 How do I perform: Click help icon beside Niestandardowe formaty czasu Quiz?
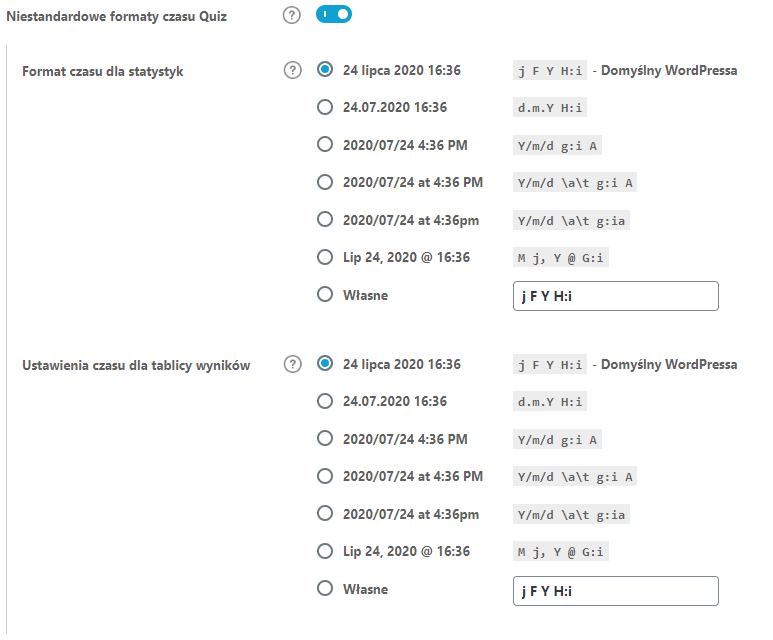291,16
